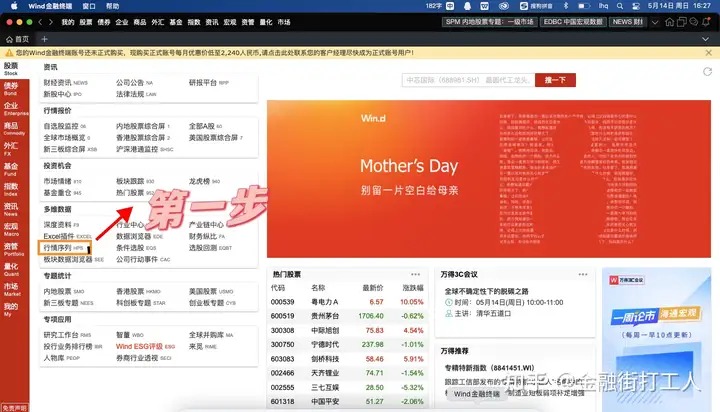
Task: Open the Apple menu
Action: coord(14,6)
